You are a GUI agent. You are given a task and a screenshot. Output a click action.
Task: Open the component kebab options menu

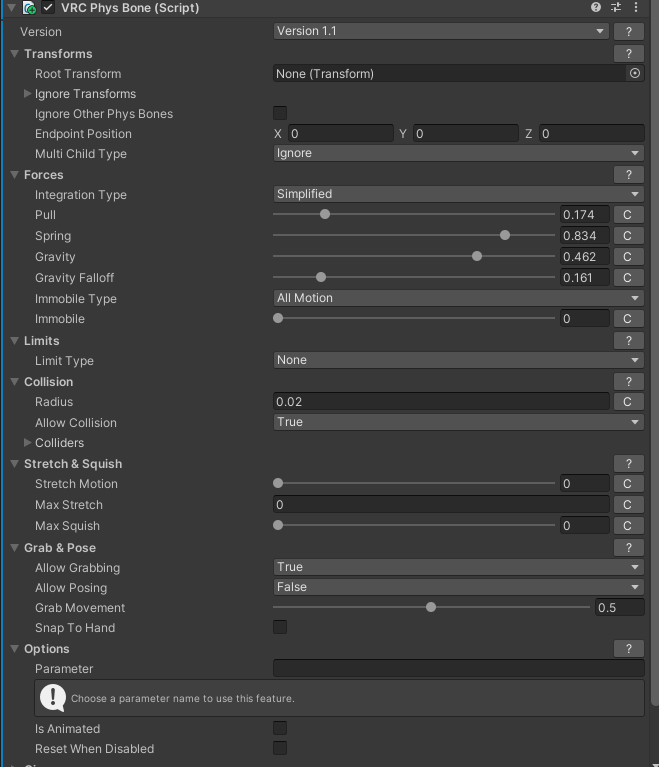[637, 8]
